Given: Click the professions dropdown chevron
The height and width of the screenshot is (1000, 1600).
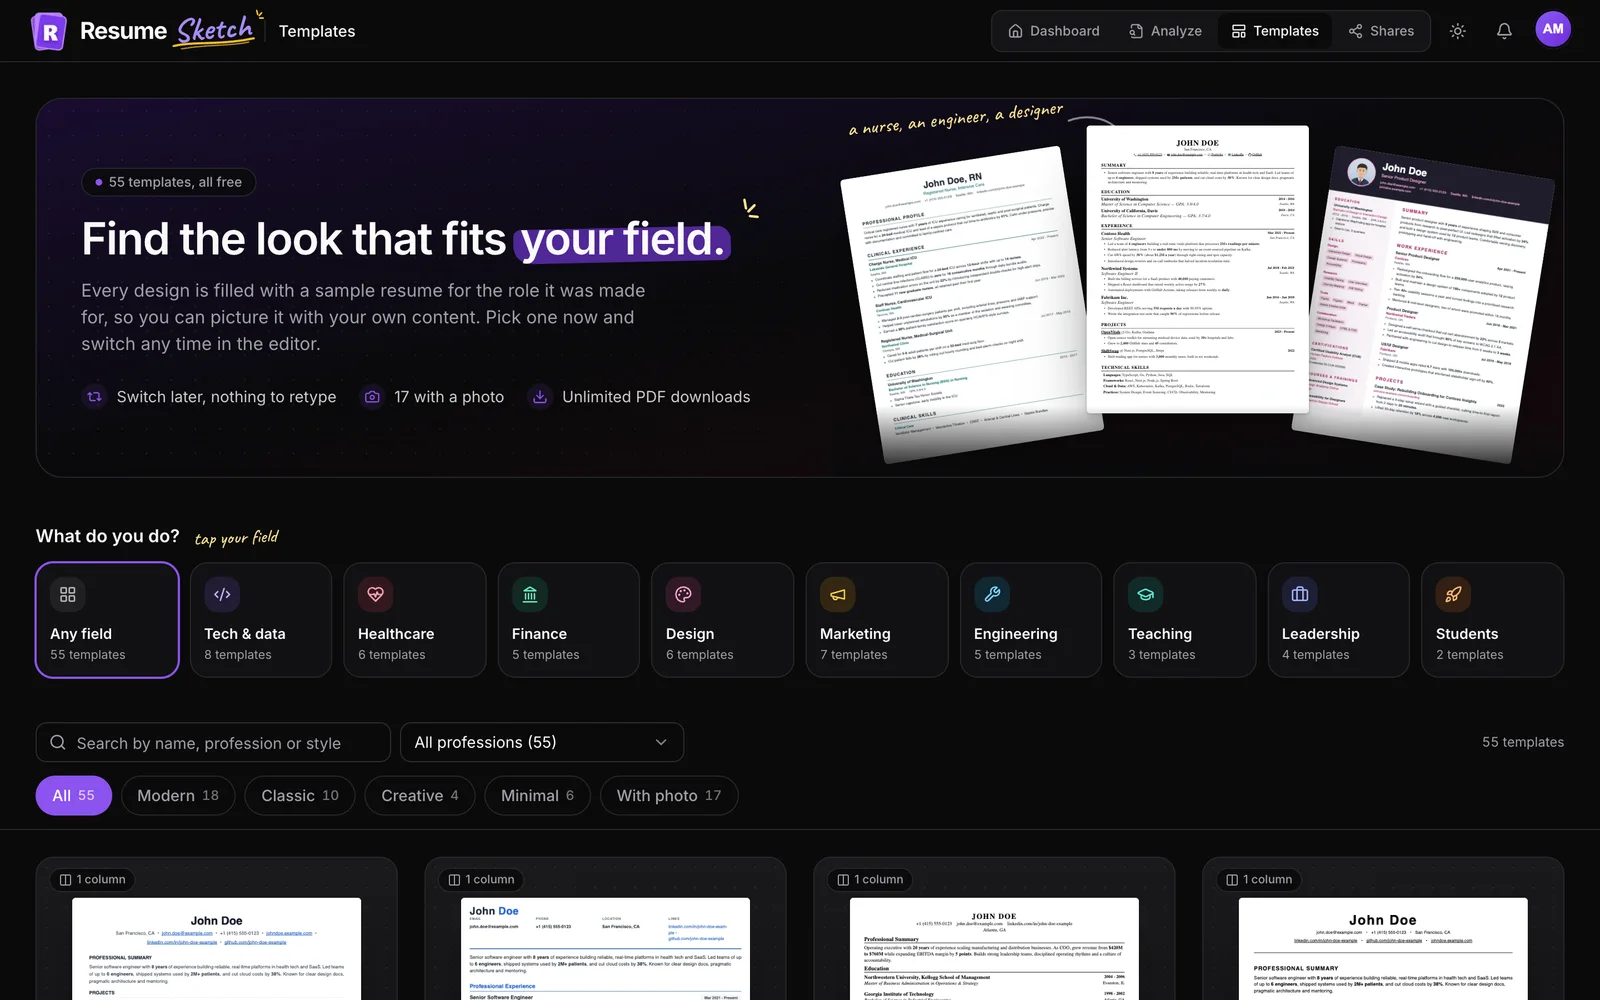Looking at the screenshot, I should click(661, 742).
